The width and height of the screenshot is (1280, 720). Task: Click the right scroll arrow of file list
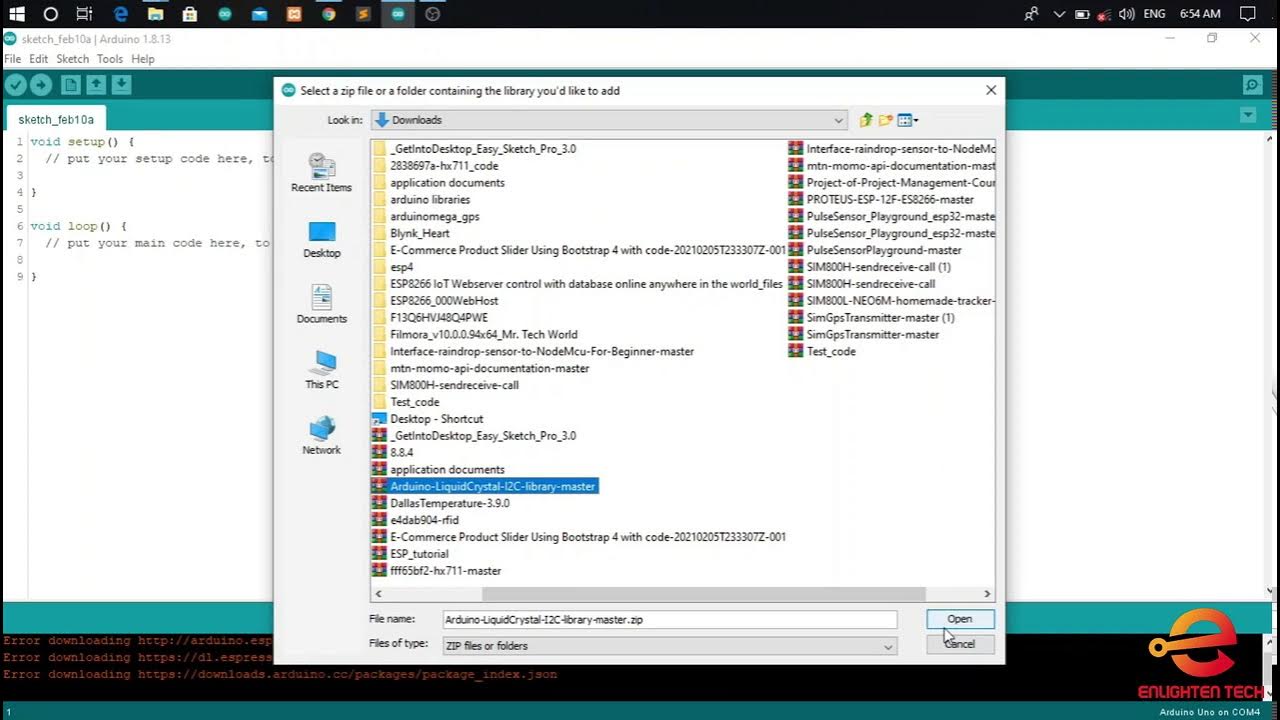click(x=987, y=593)
